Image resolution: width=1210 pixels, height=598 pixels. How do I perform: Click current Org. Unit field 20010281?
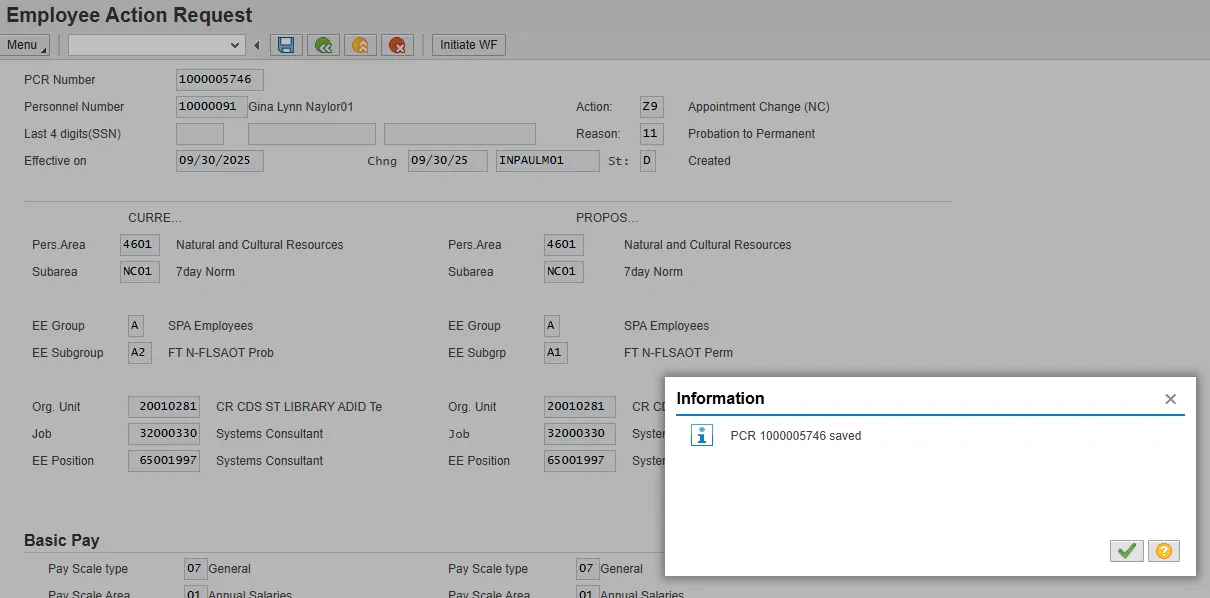(x=163, y=407)
